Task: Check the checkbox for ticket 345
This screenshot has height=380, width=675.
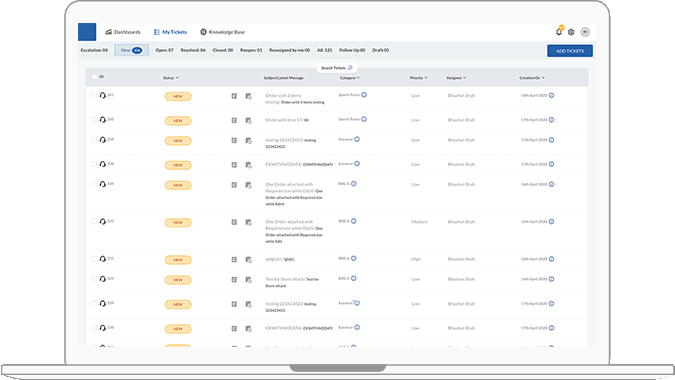Action: coord(94,95)
